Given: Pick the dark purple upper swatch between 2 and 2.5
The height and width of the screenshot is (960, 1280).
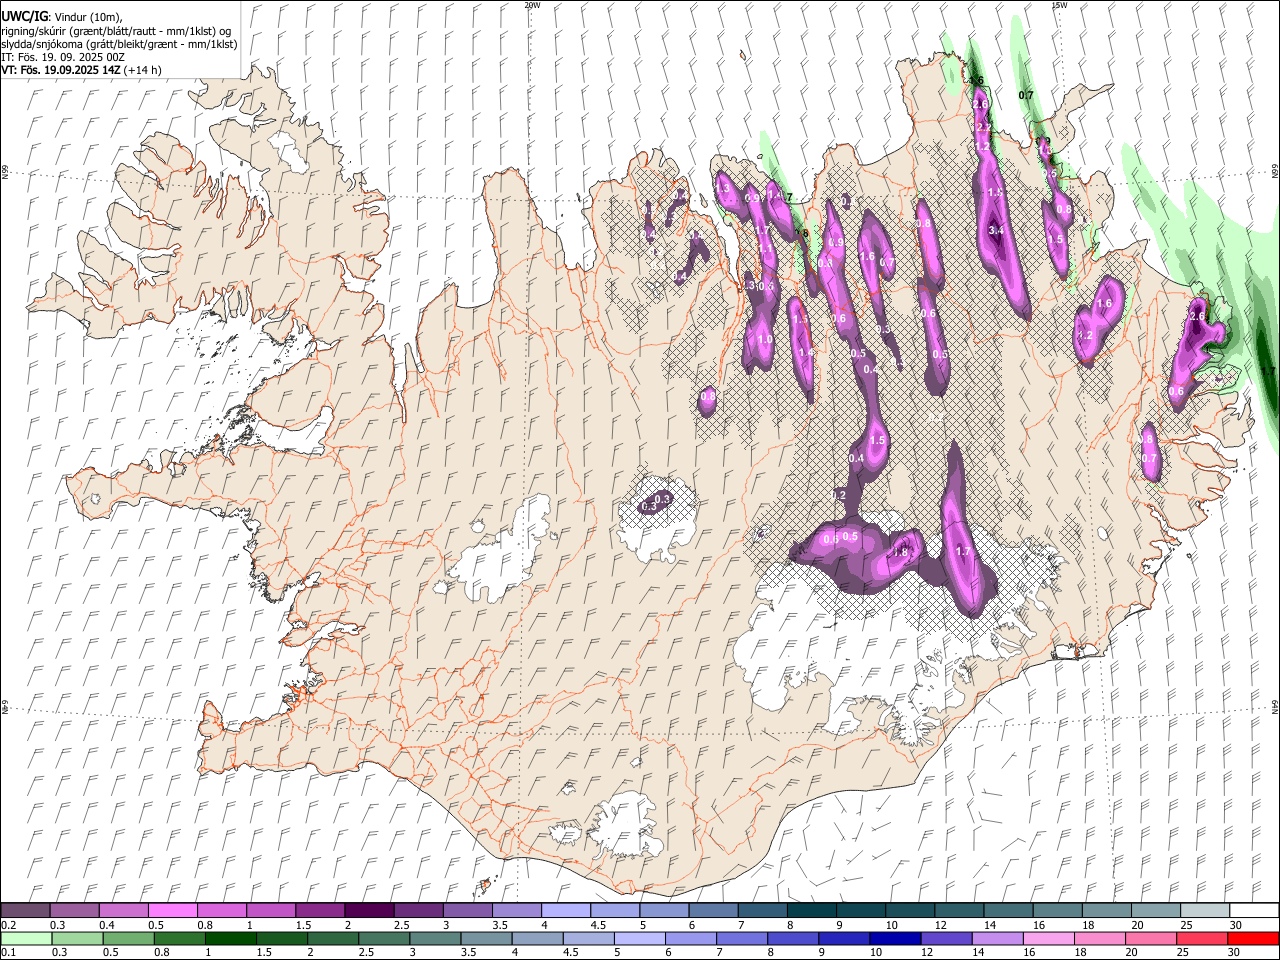Looking at the screenshot, I should coord(369,910).
